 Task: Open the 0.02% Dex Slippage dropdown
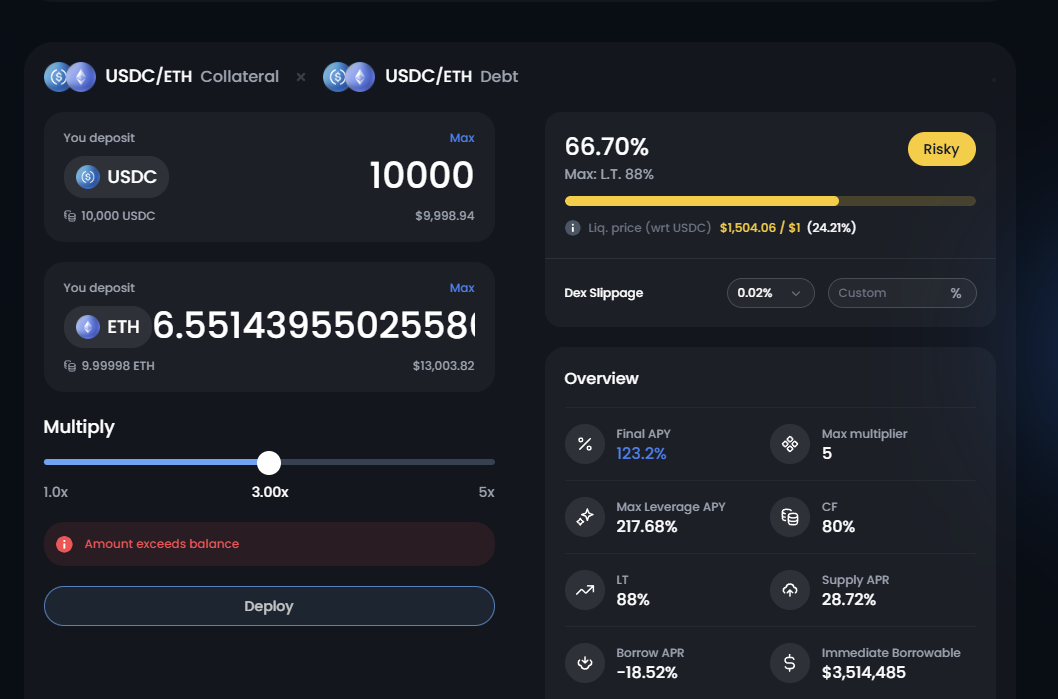[x=771, y=293]
